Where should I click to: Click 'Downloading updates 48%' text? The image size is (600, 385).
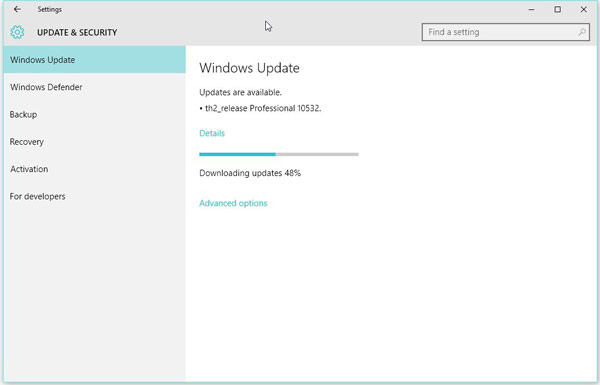coord(250,173)
